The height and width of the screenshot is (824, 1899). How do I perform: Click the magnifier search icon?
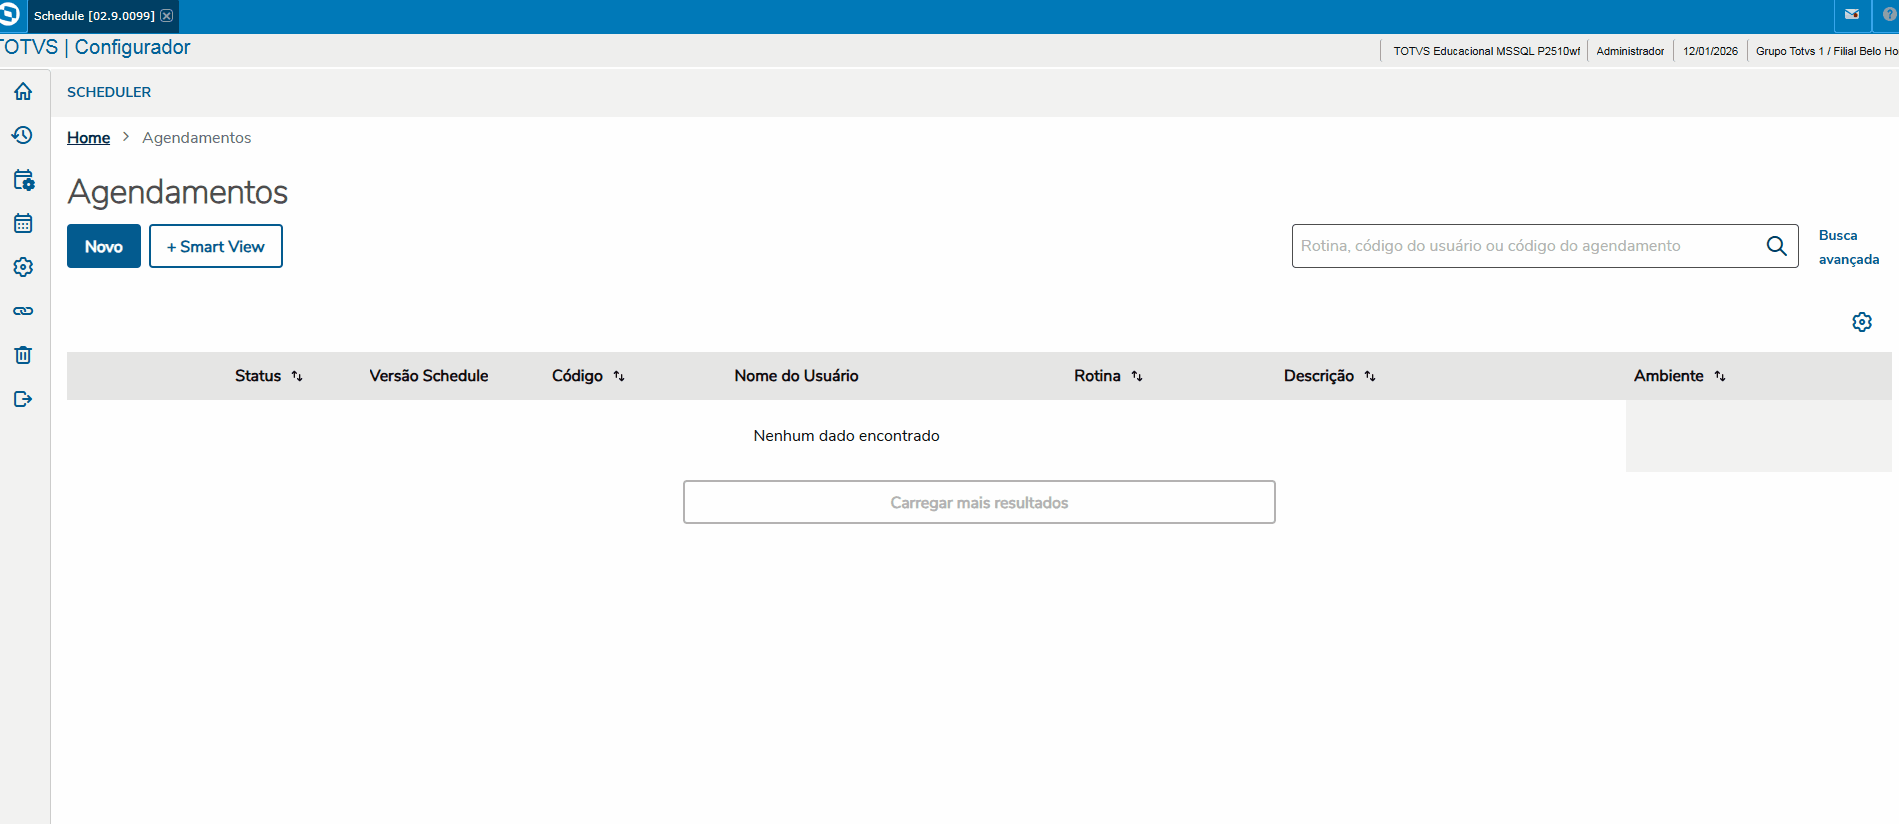(x=1776, y=246)
